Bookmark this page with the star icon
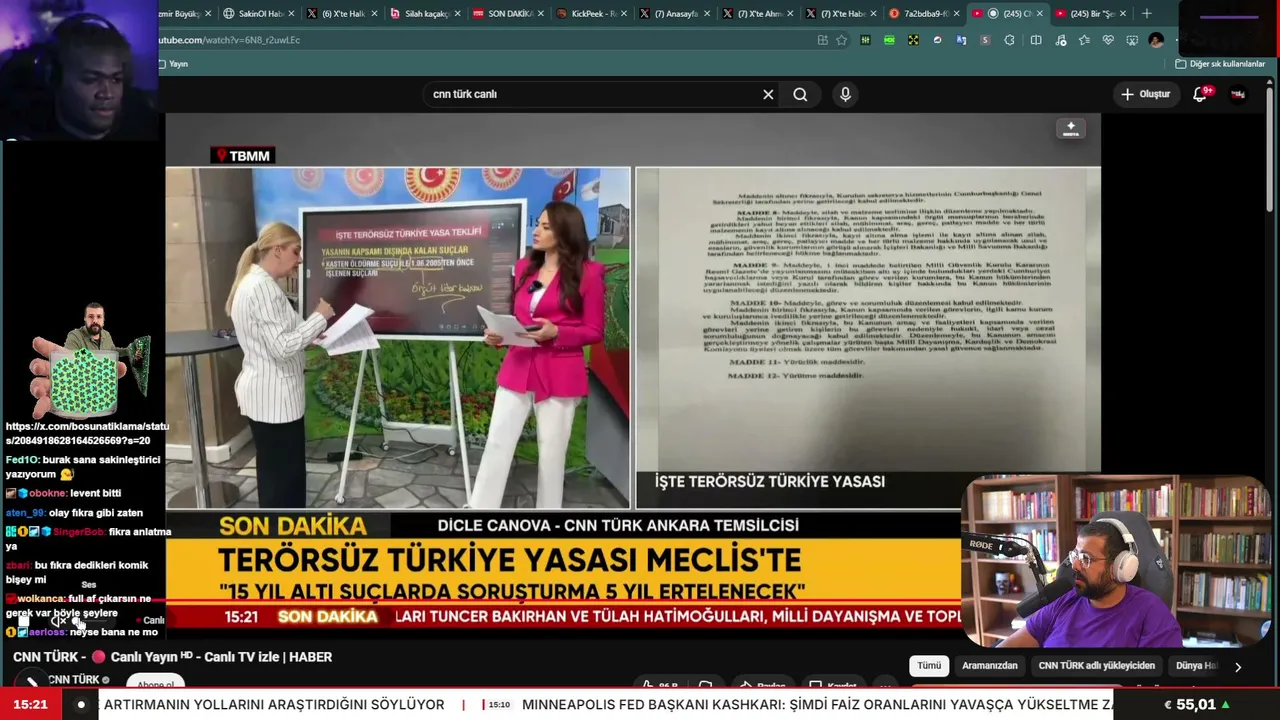 (841, 40)
